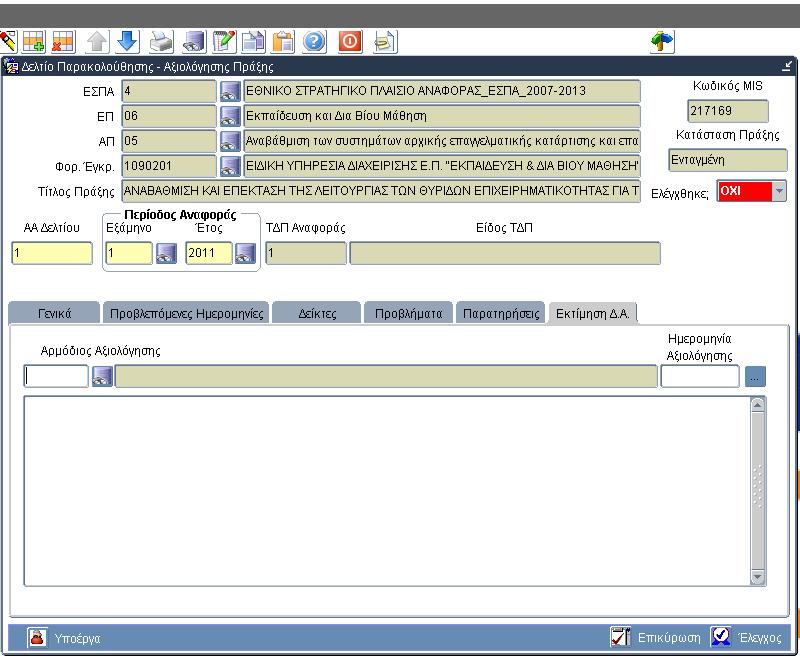The image size is (800, 656).
Task: Click the Έτος field showing 2011
Action: [209, 253]
